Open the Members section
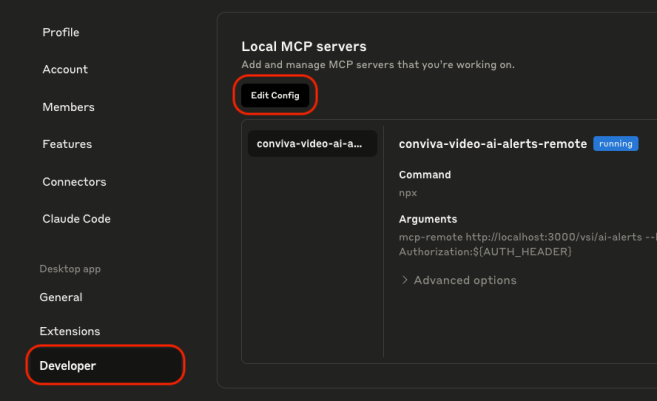 click(68, 107)
